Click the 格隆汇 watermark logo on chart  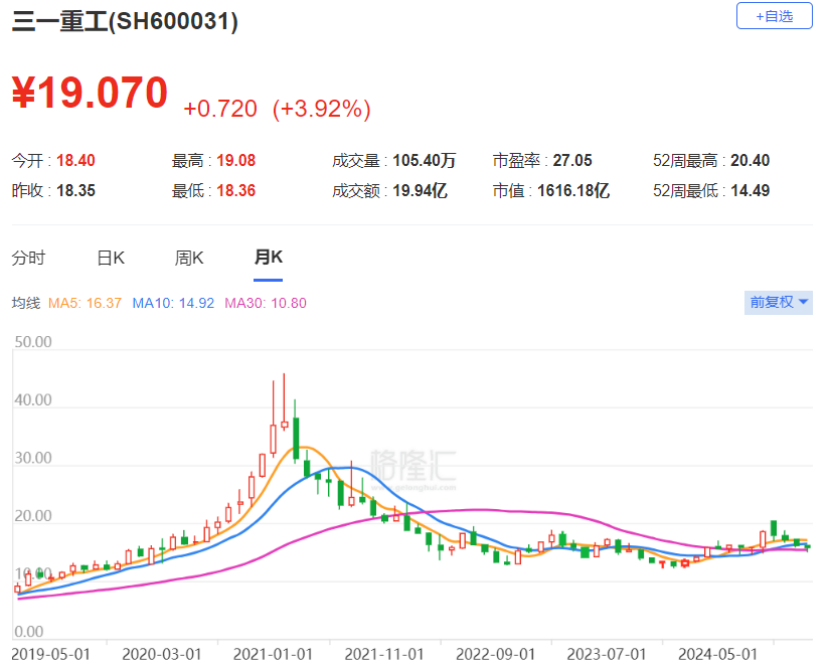(413, 469)
